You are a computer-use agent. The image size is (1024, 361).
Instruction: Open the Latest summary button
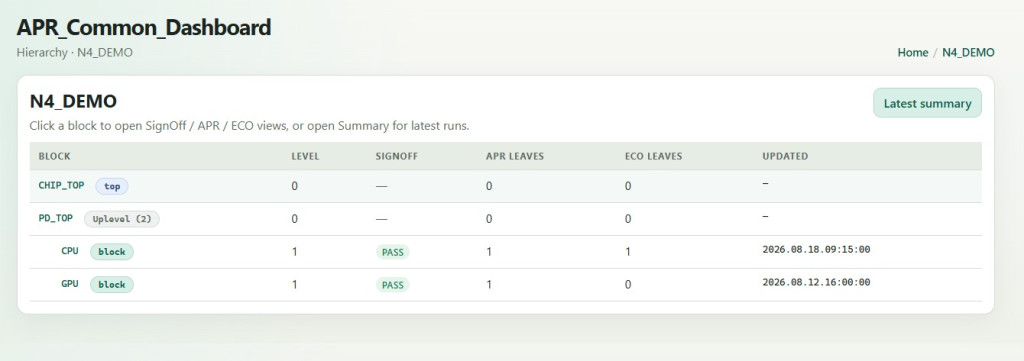[927, 103]
